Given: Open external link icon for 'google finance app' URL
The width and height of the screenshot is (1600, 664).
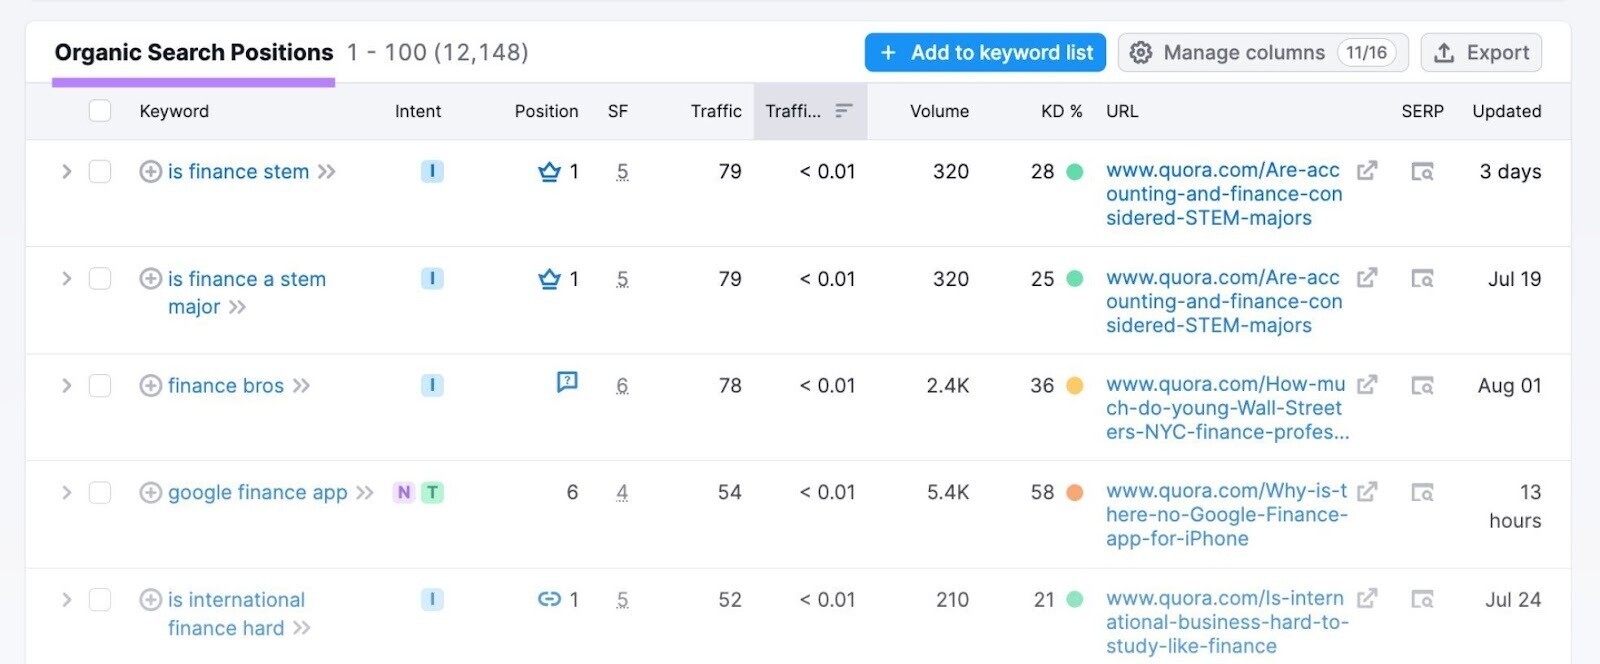Looking at the screenshot, I should [1367, 492].
